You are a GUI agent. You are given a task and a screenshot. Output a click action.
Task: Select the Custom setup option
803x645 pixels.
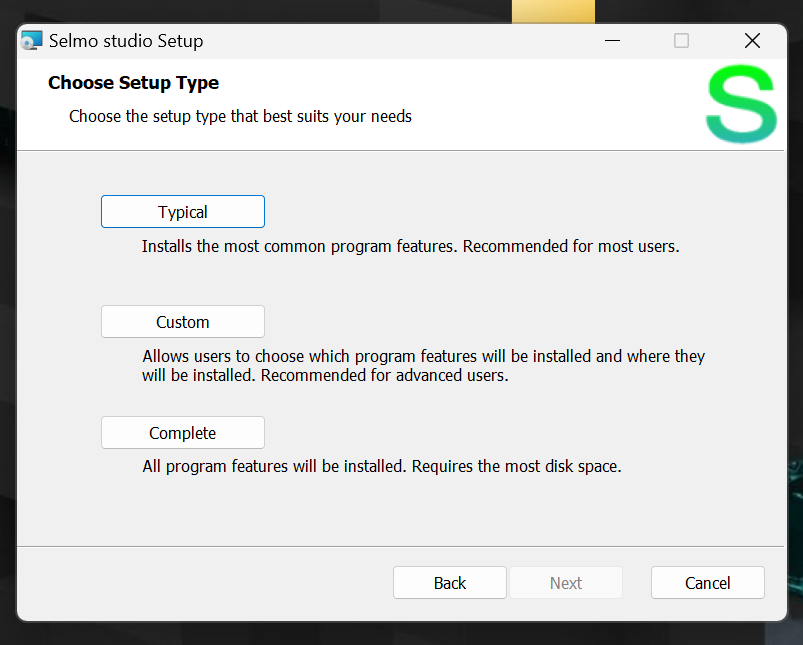[x=183, y=322]
